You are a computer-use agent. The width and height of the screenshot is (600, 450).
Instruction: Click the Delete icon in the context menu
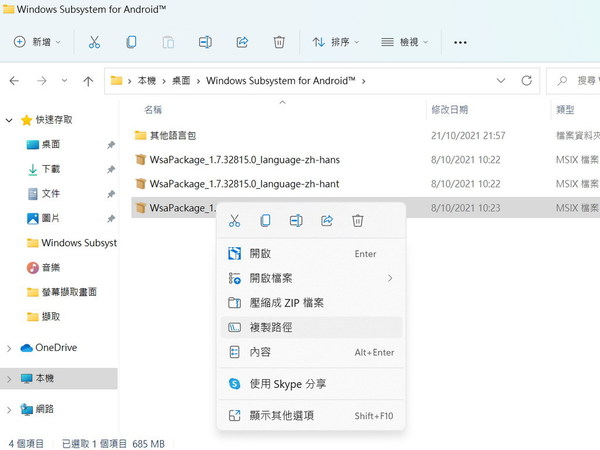point(357,221)
